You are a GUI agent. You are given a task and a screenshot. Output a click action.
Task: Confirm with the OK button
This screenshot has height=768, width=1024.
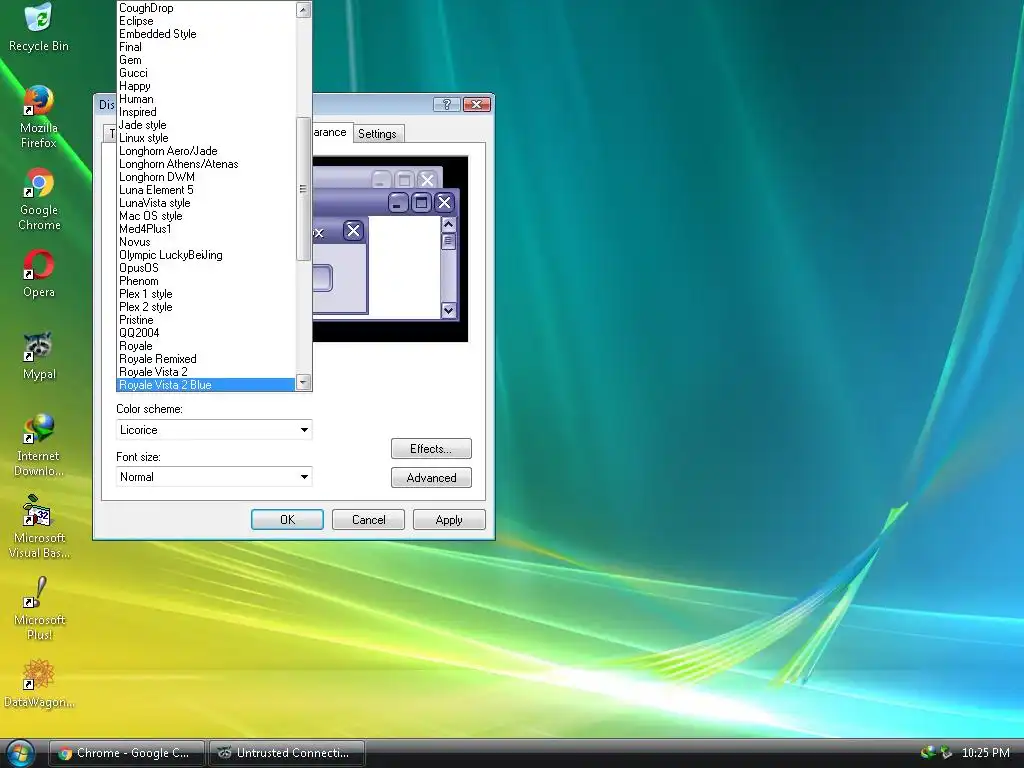pyautogui.click(x=287, y=520)
